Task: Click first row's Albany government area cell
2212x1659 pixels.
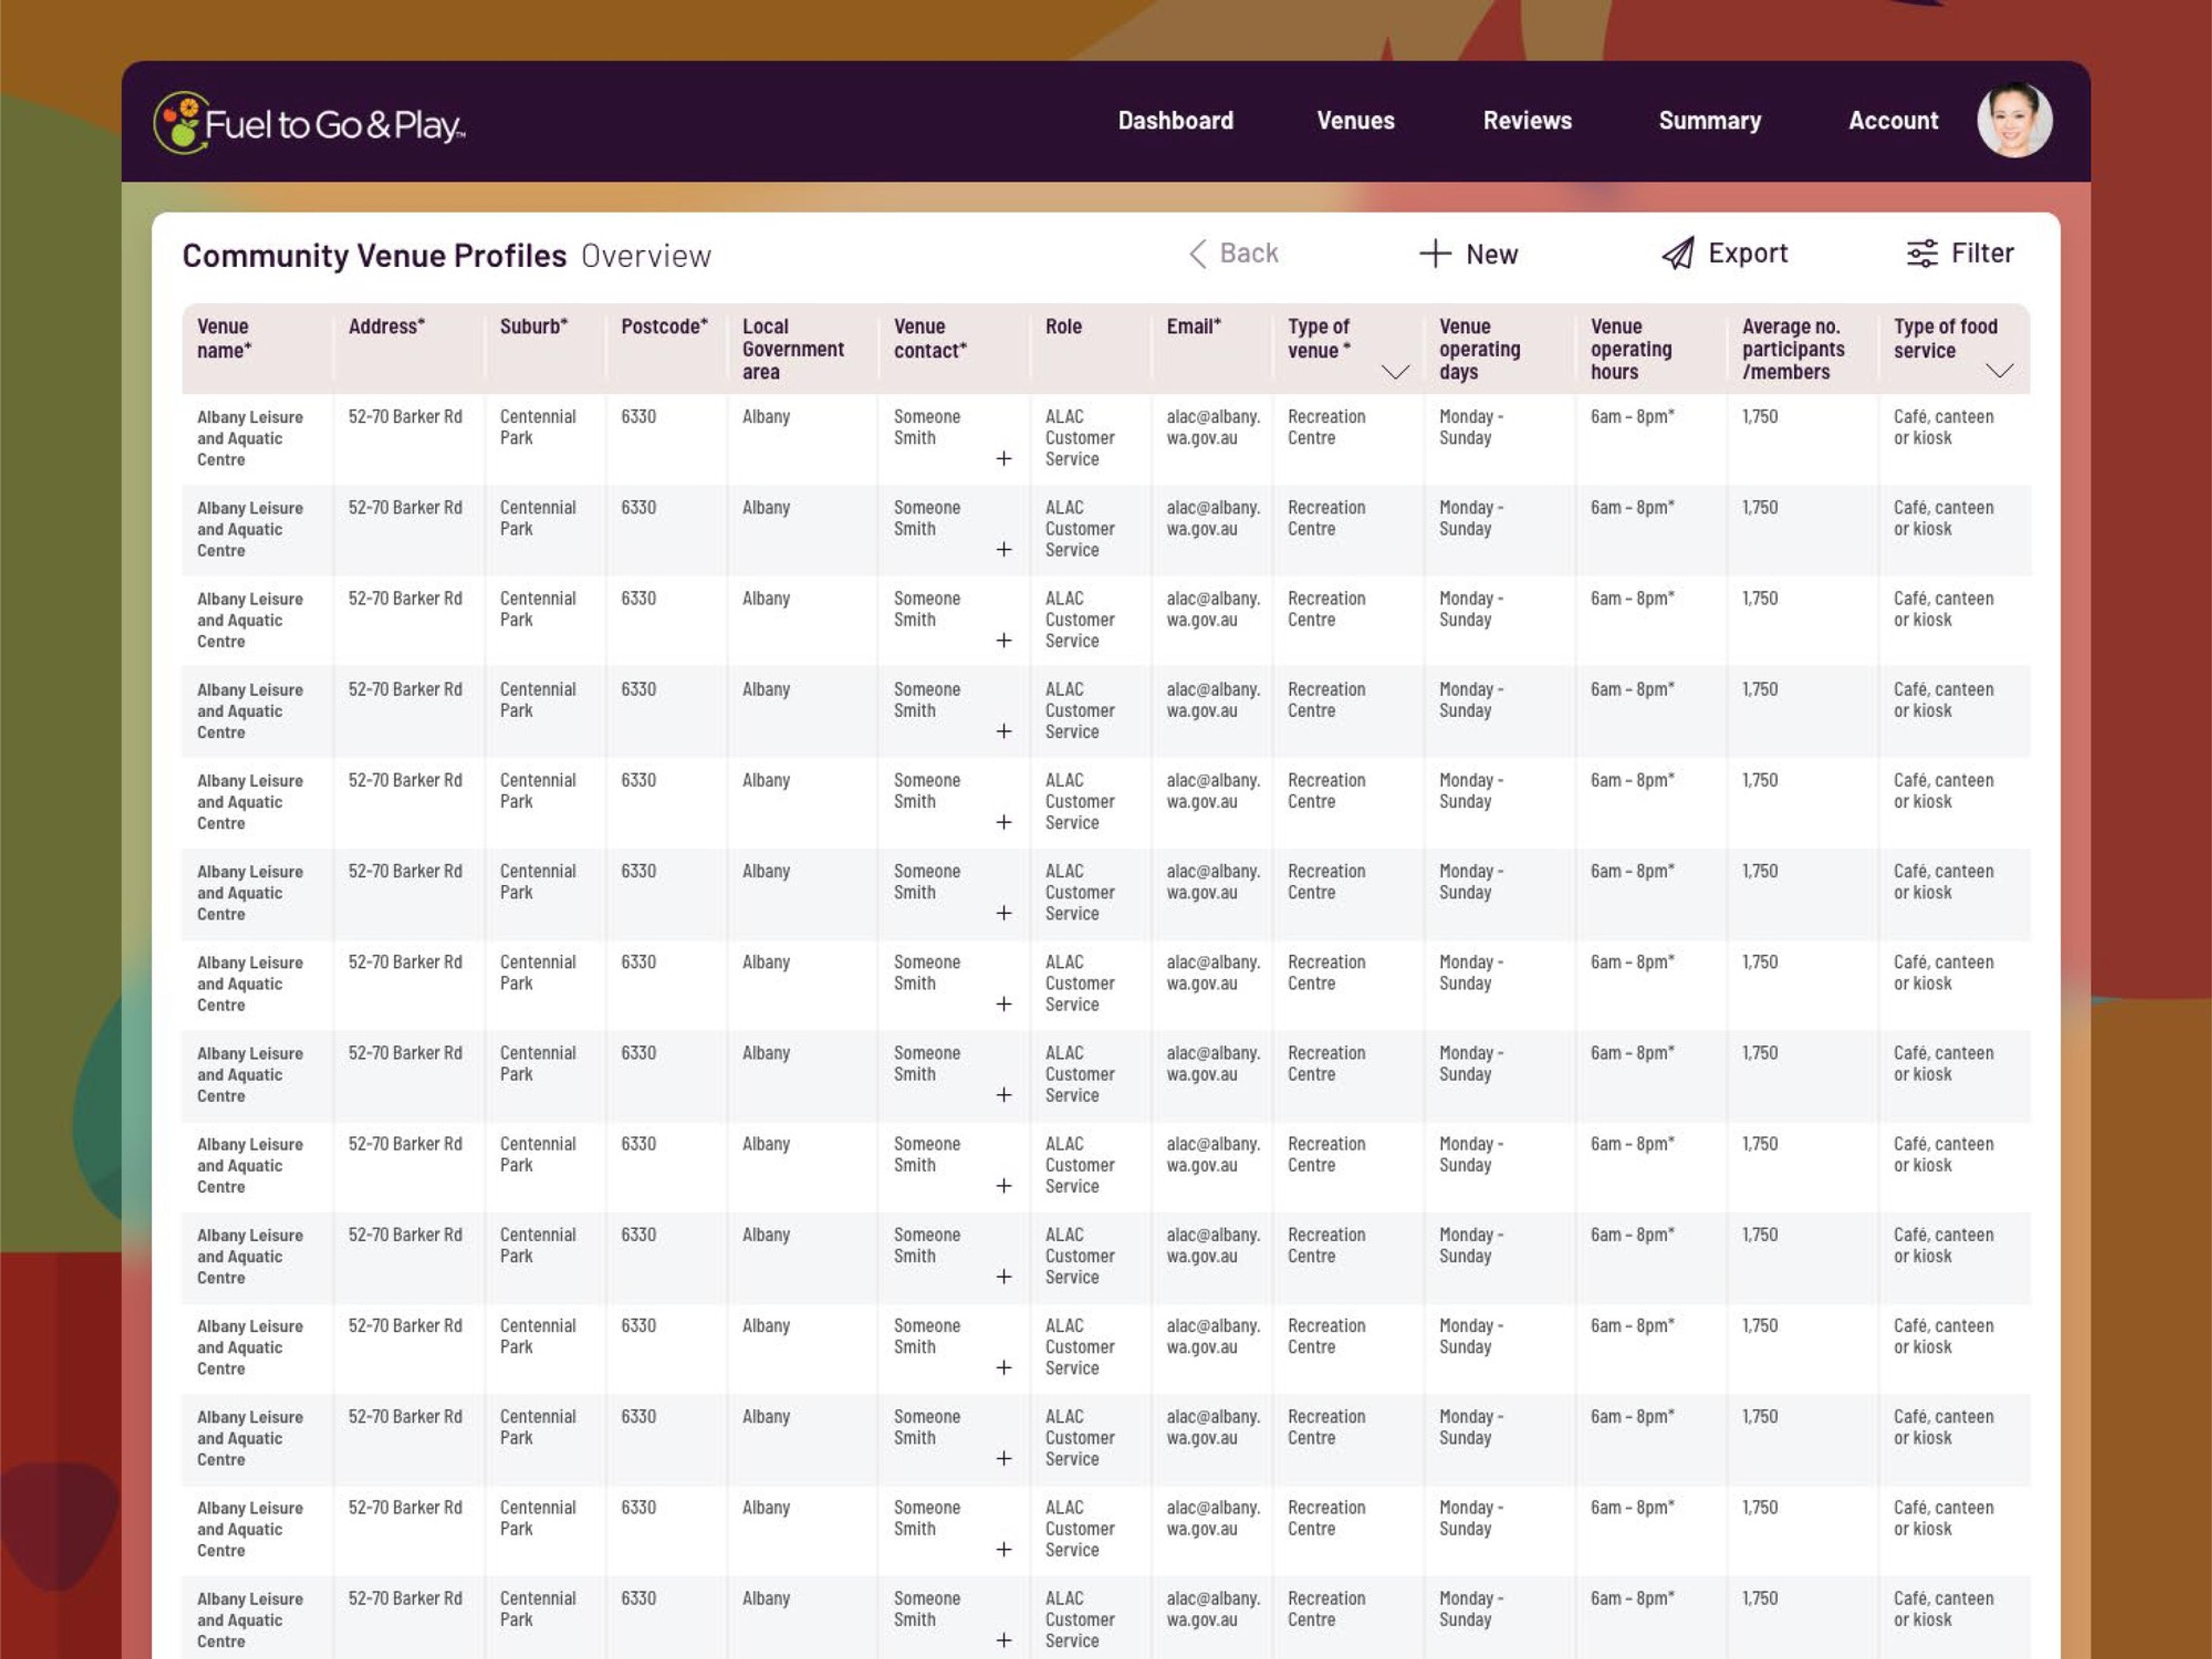Action: [x=766, y=417]
